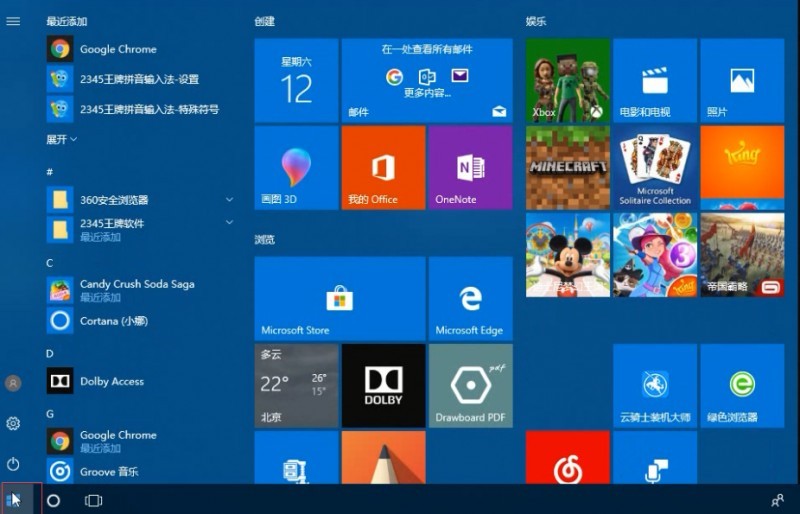This screenshot has height=514, width=800.
Task: Launch Microsoft Solitaire Collection tile
Action: pyautogui.click(x=655, y=168)
